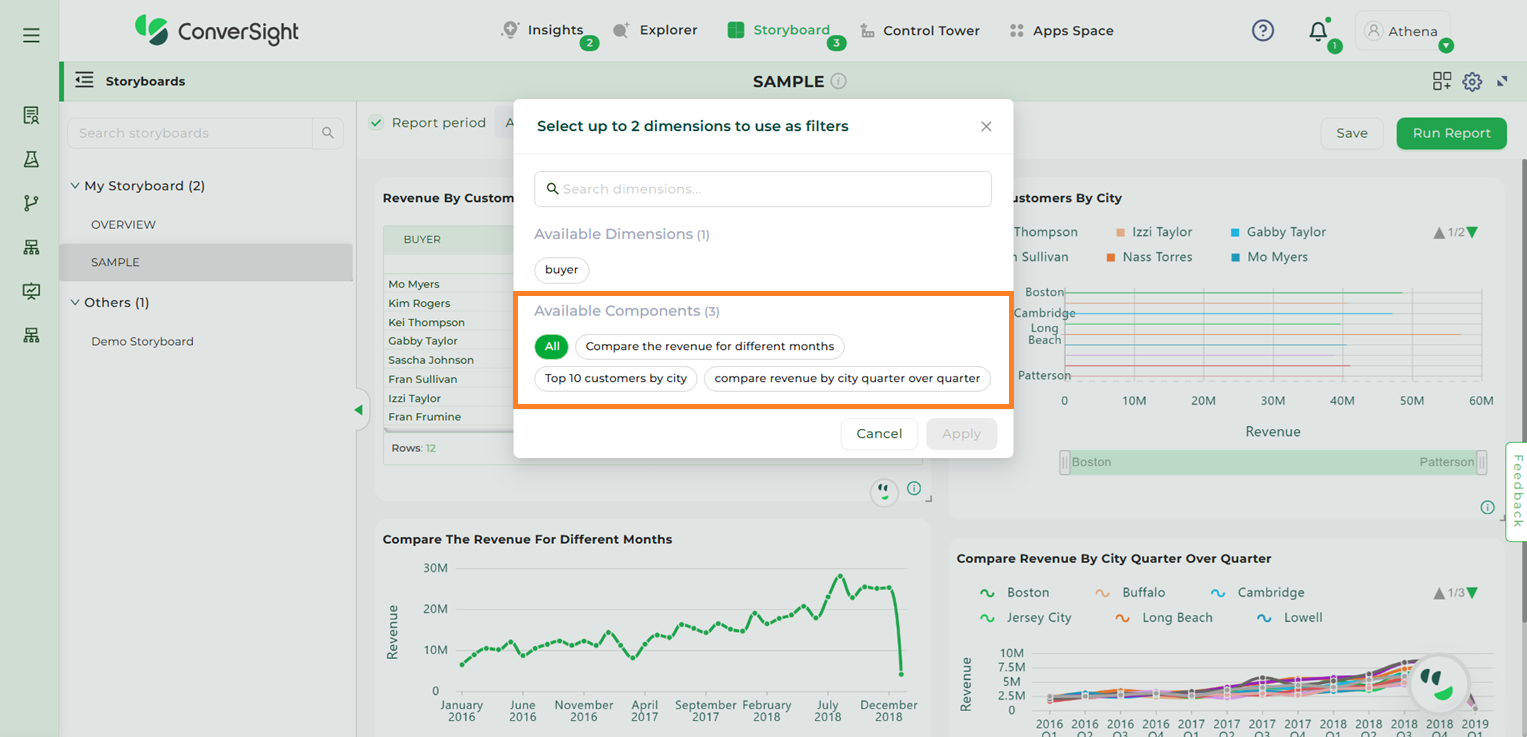Open the help question mark icon

(1263, 31)
